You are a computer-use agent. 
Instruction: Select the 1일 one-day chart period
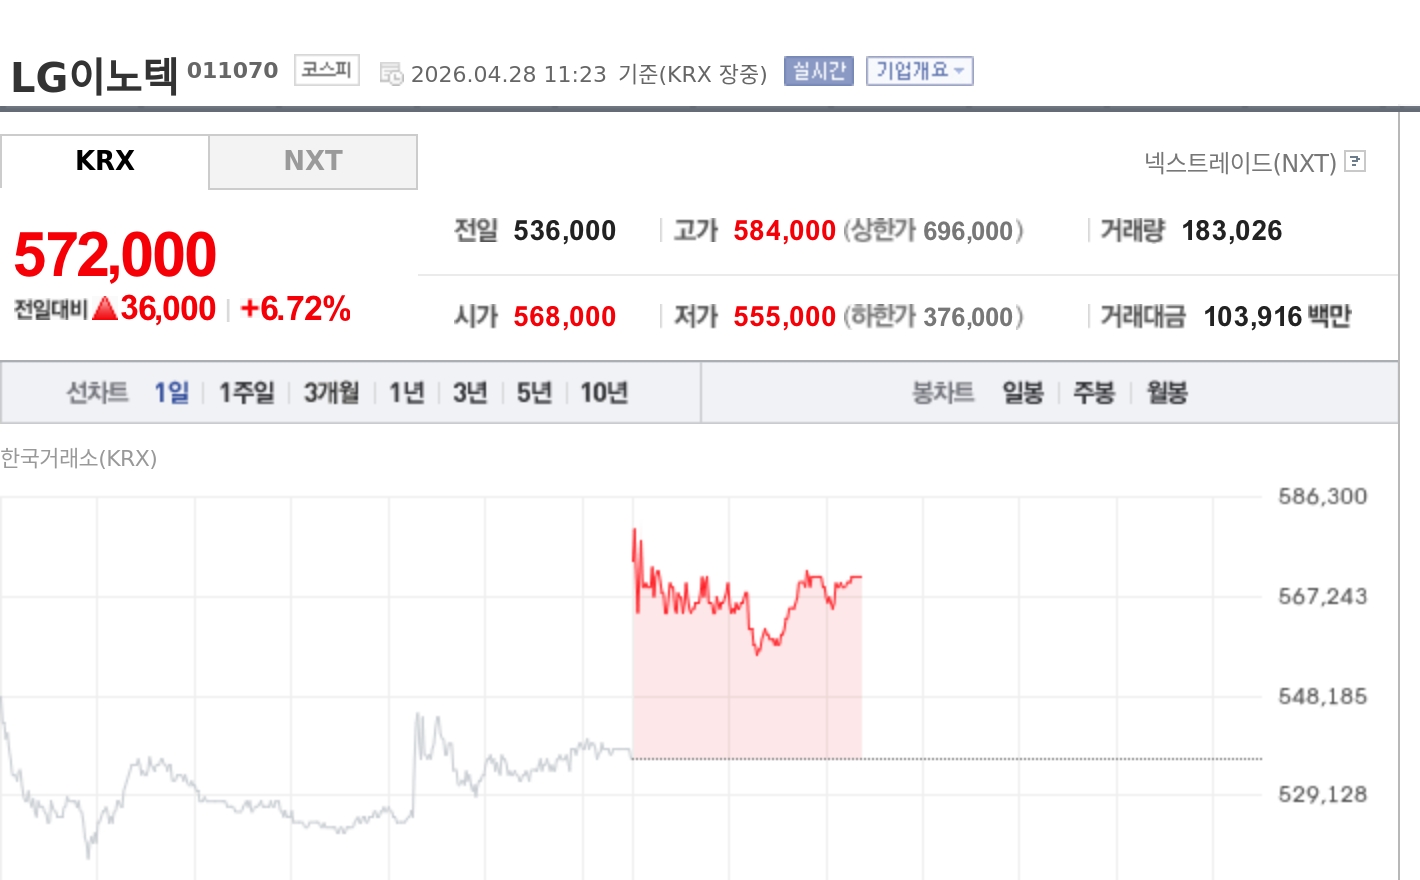(x=172, y=393)
